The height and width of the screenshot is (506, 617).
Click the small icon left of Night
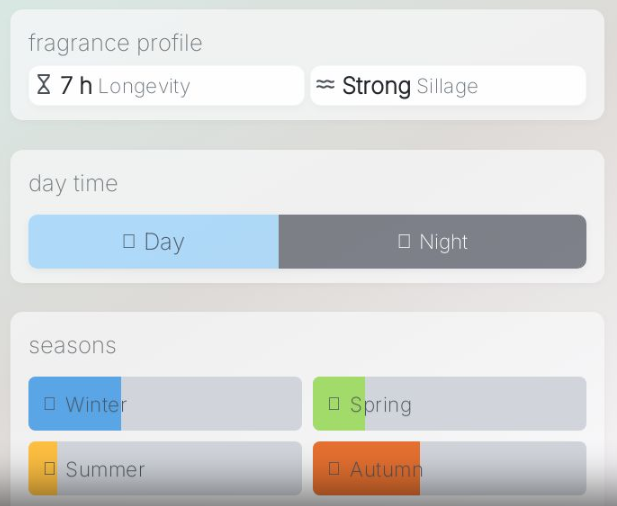click(x=404, y=241)
